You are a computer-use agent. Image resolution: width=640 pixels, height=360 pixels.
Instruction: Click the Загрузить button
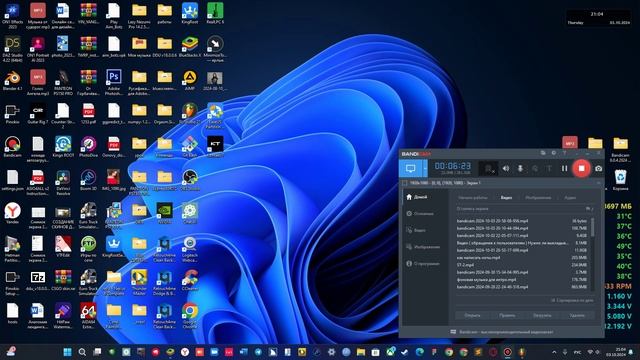pyautogui.click(x=542, y=315)
